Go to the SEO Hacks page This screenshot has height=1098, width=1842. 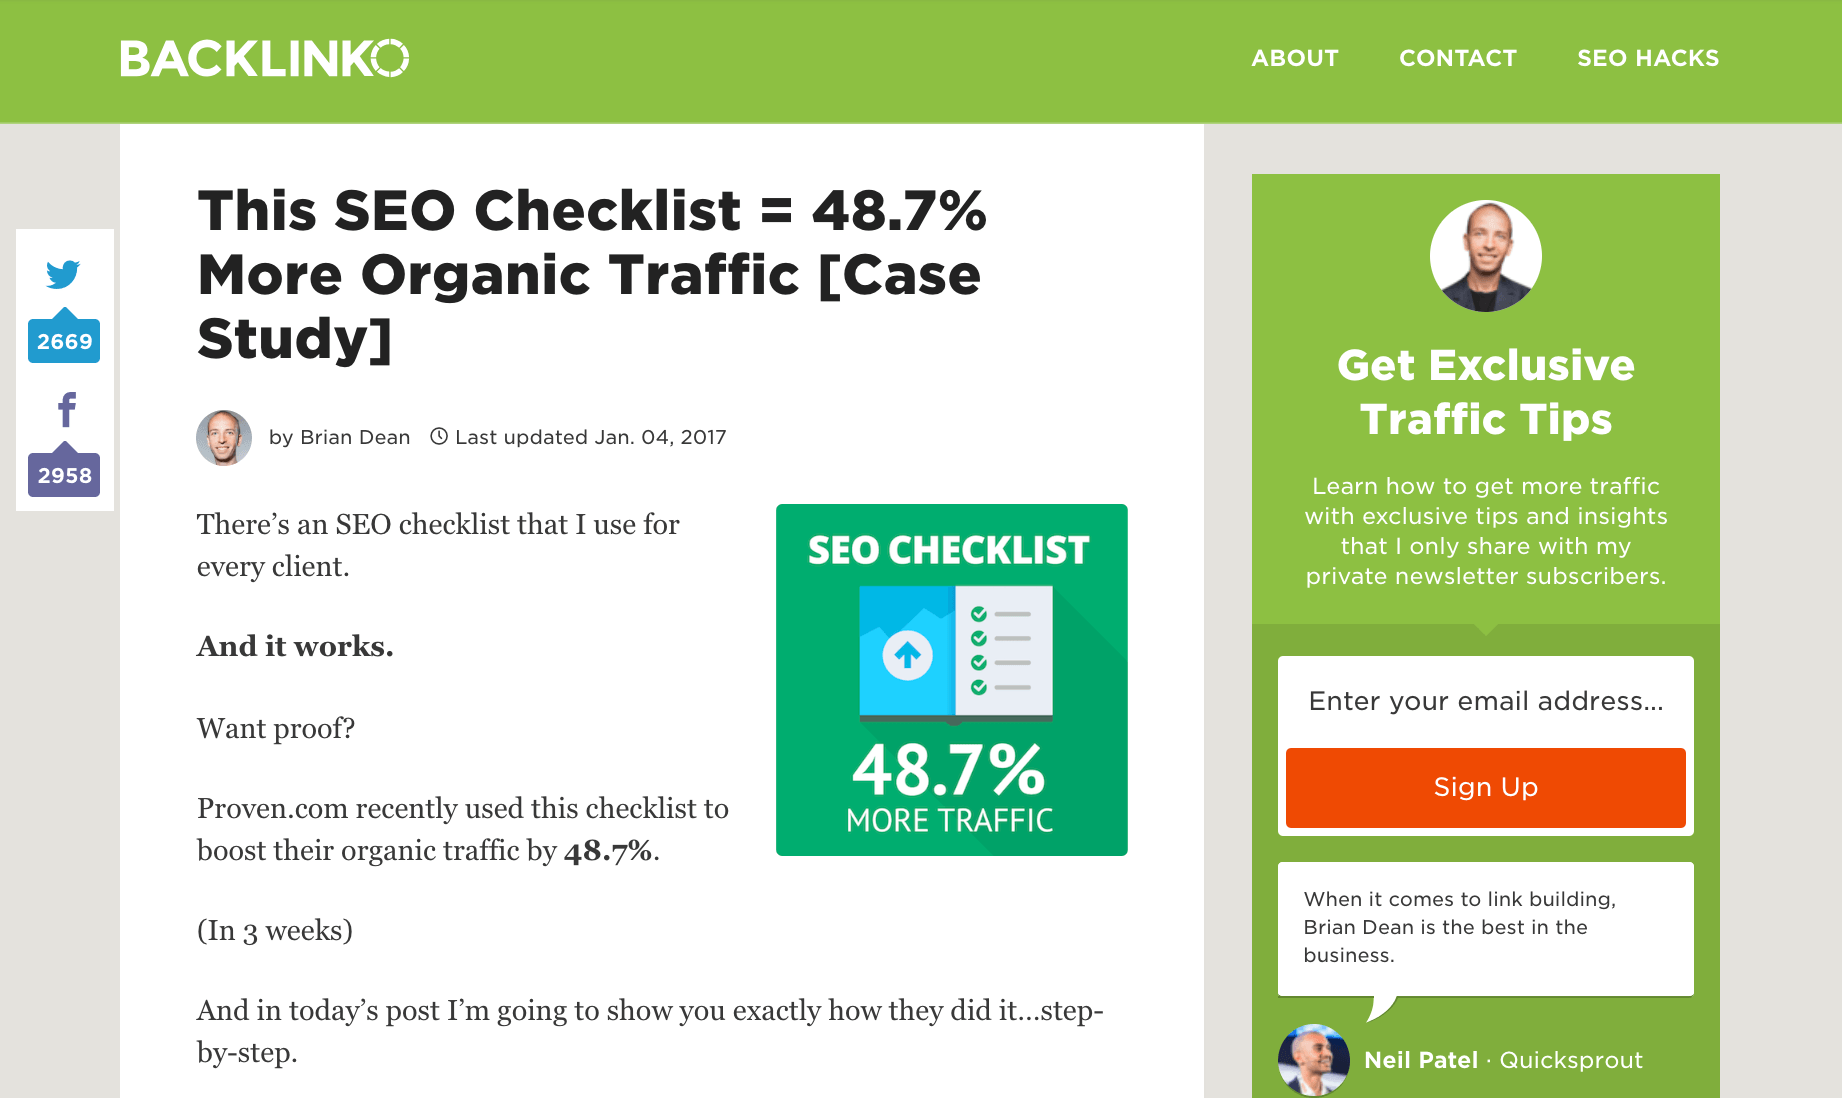click(x=1647, y=58)
